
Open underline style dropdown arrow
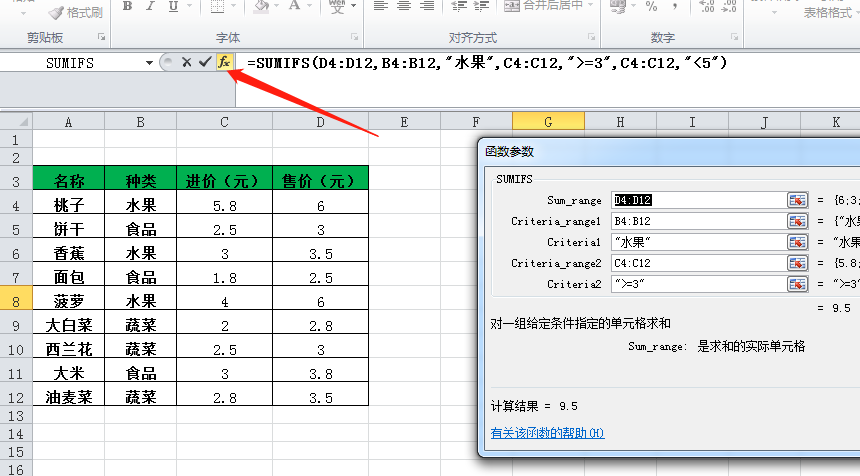[189, 7]
